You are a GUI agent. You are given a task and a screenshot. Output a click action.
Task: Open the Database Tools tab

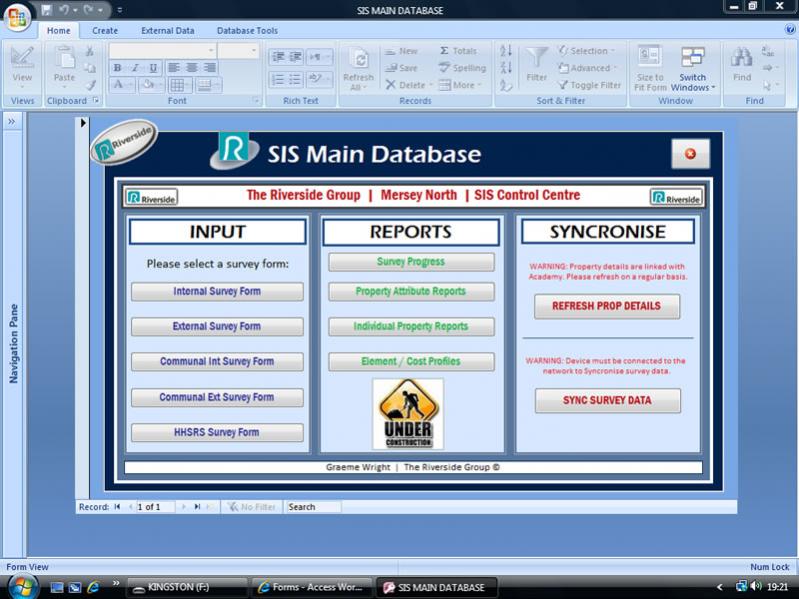point(247,31)
